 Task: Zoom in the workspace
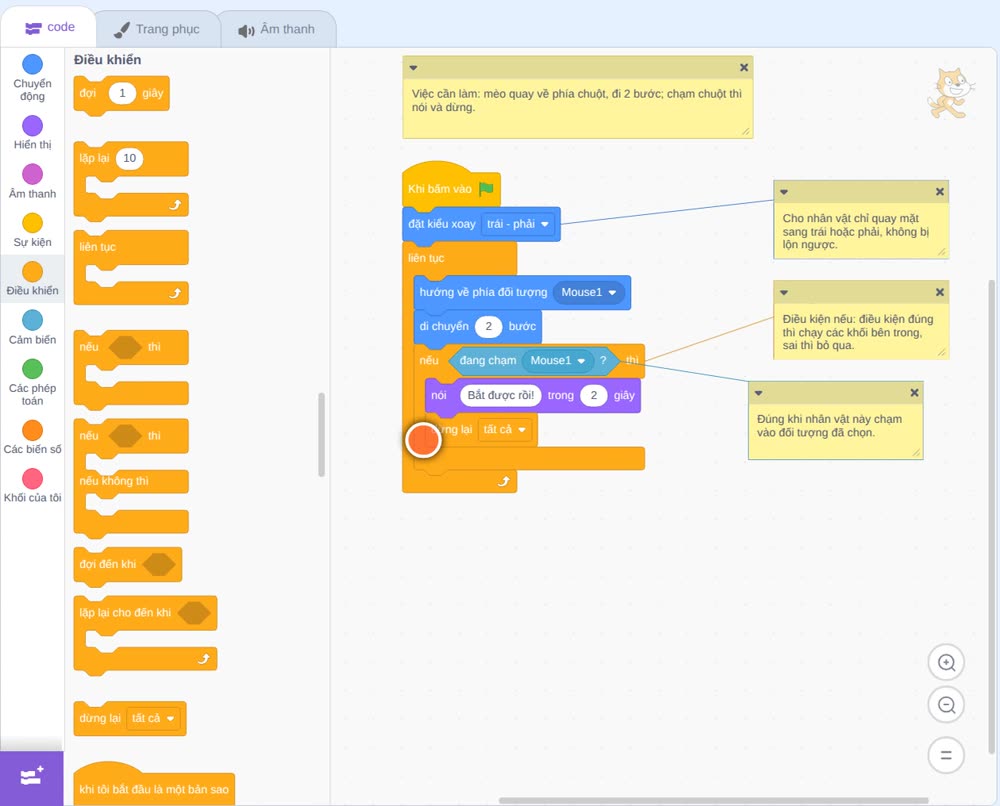tap(946, 663)
